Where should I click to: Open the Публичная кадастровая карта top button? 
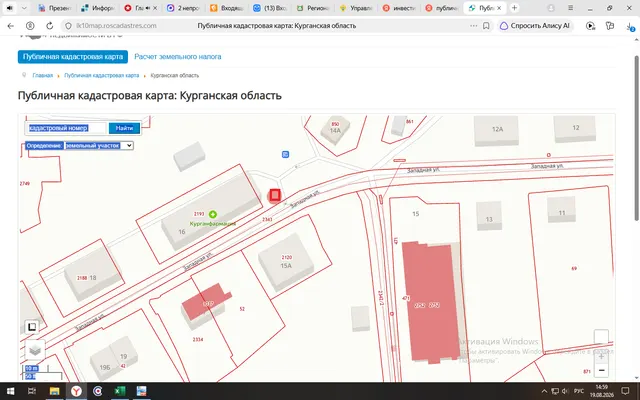[73, 57]
